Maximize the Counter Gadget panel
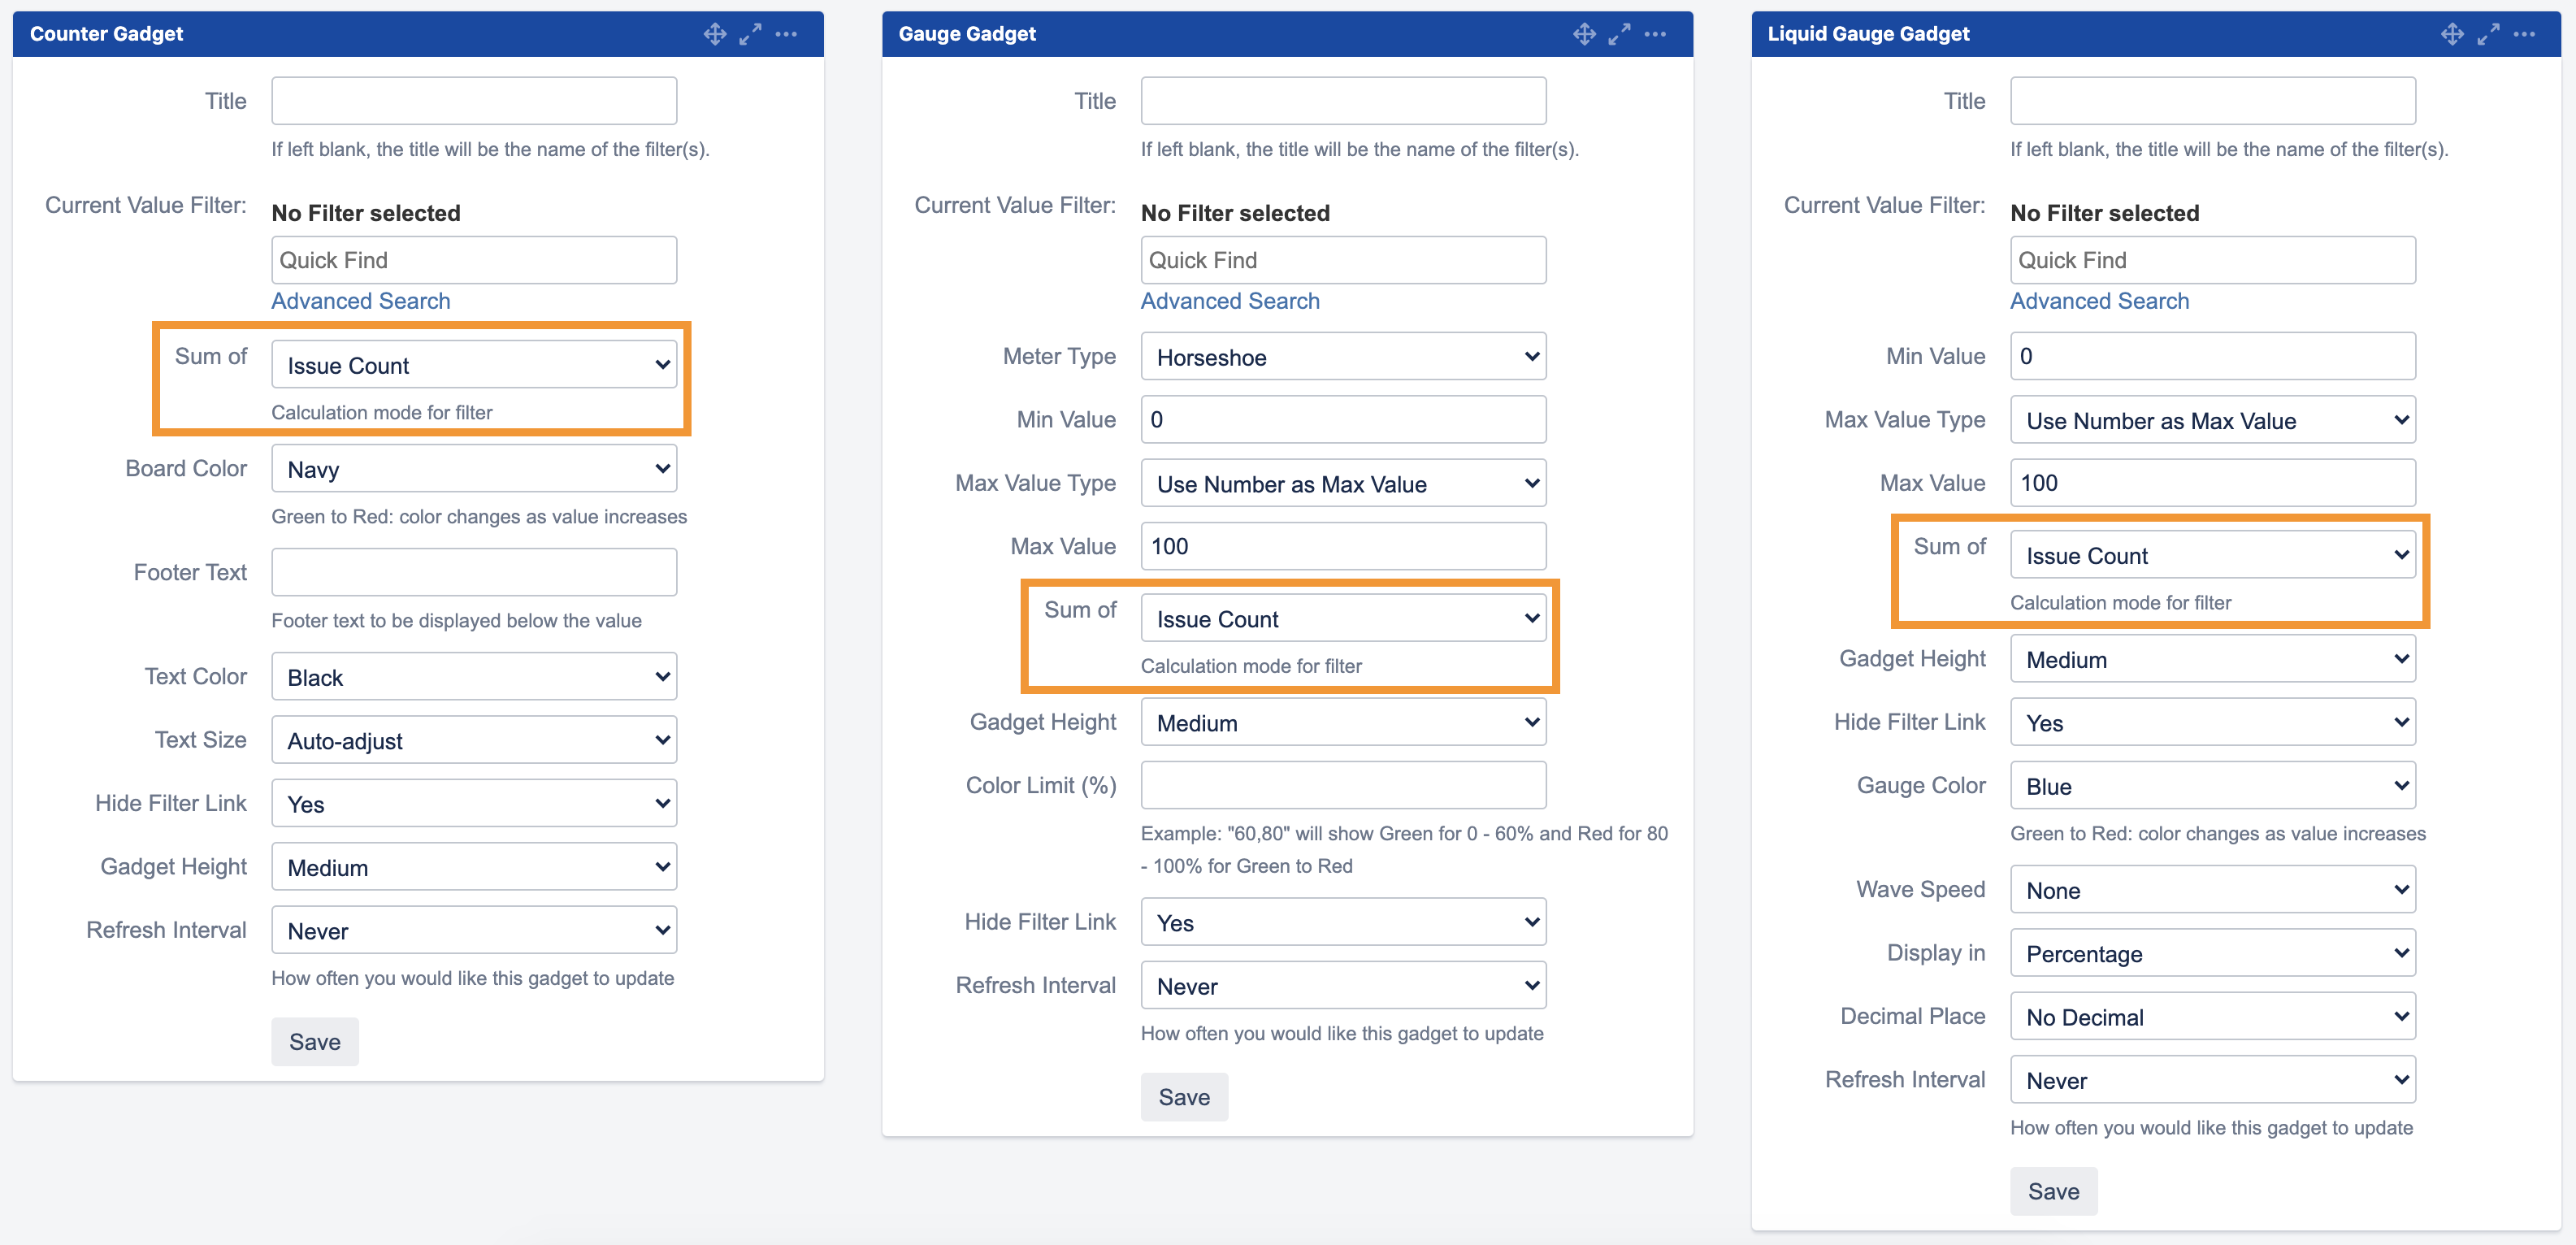The height and width of the screenshot is (1245, 2576). (750, 34)
